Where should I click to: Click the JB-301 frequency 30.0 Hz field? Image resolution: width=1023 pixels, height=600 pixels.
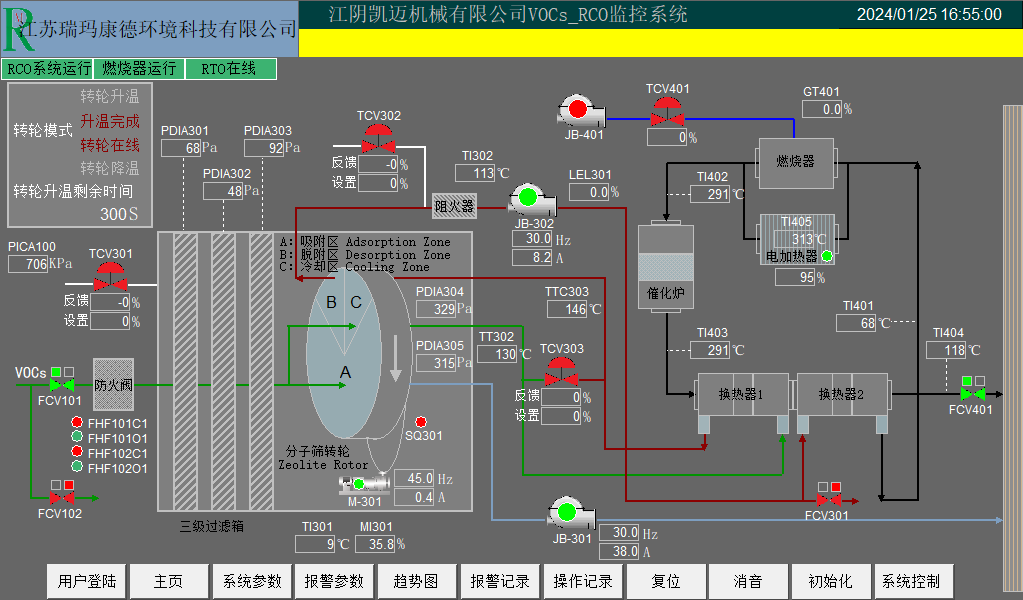point(619,532)
